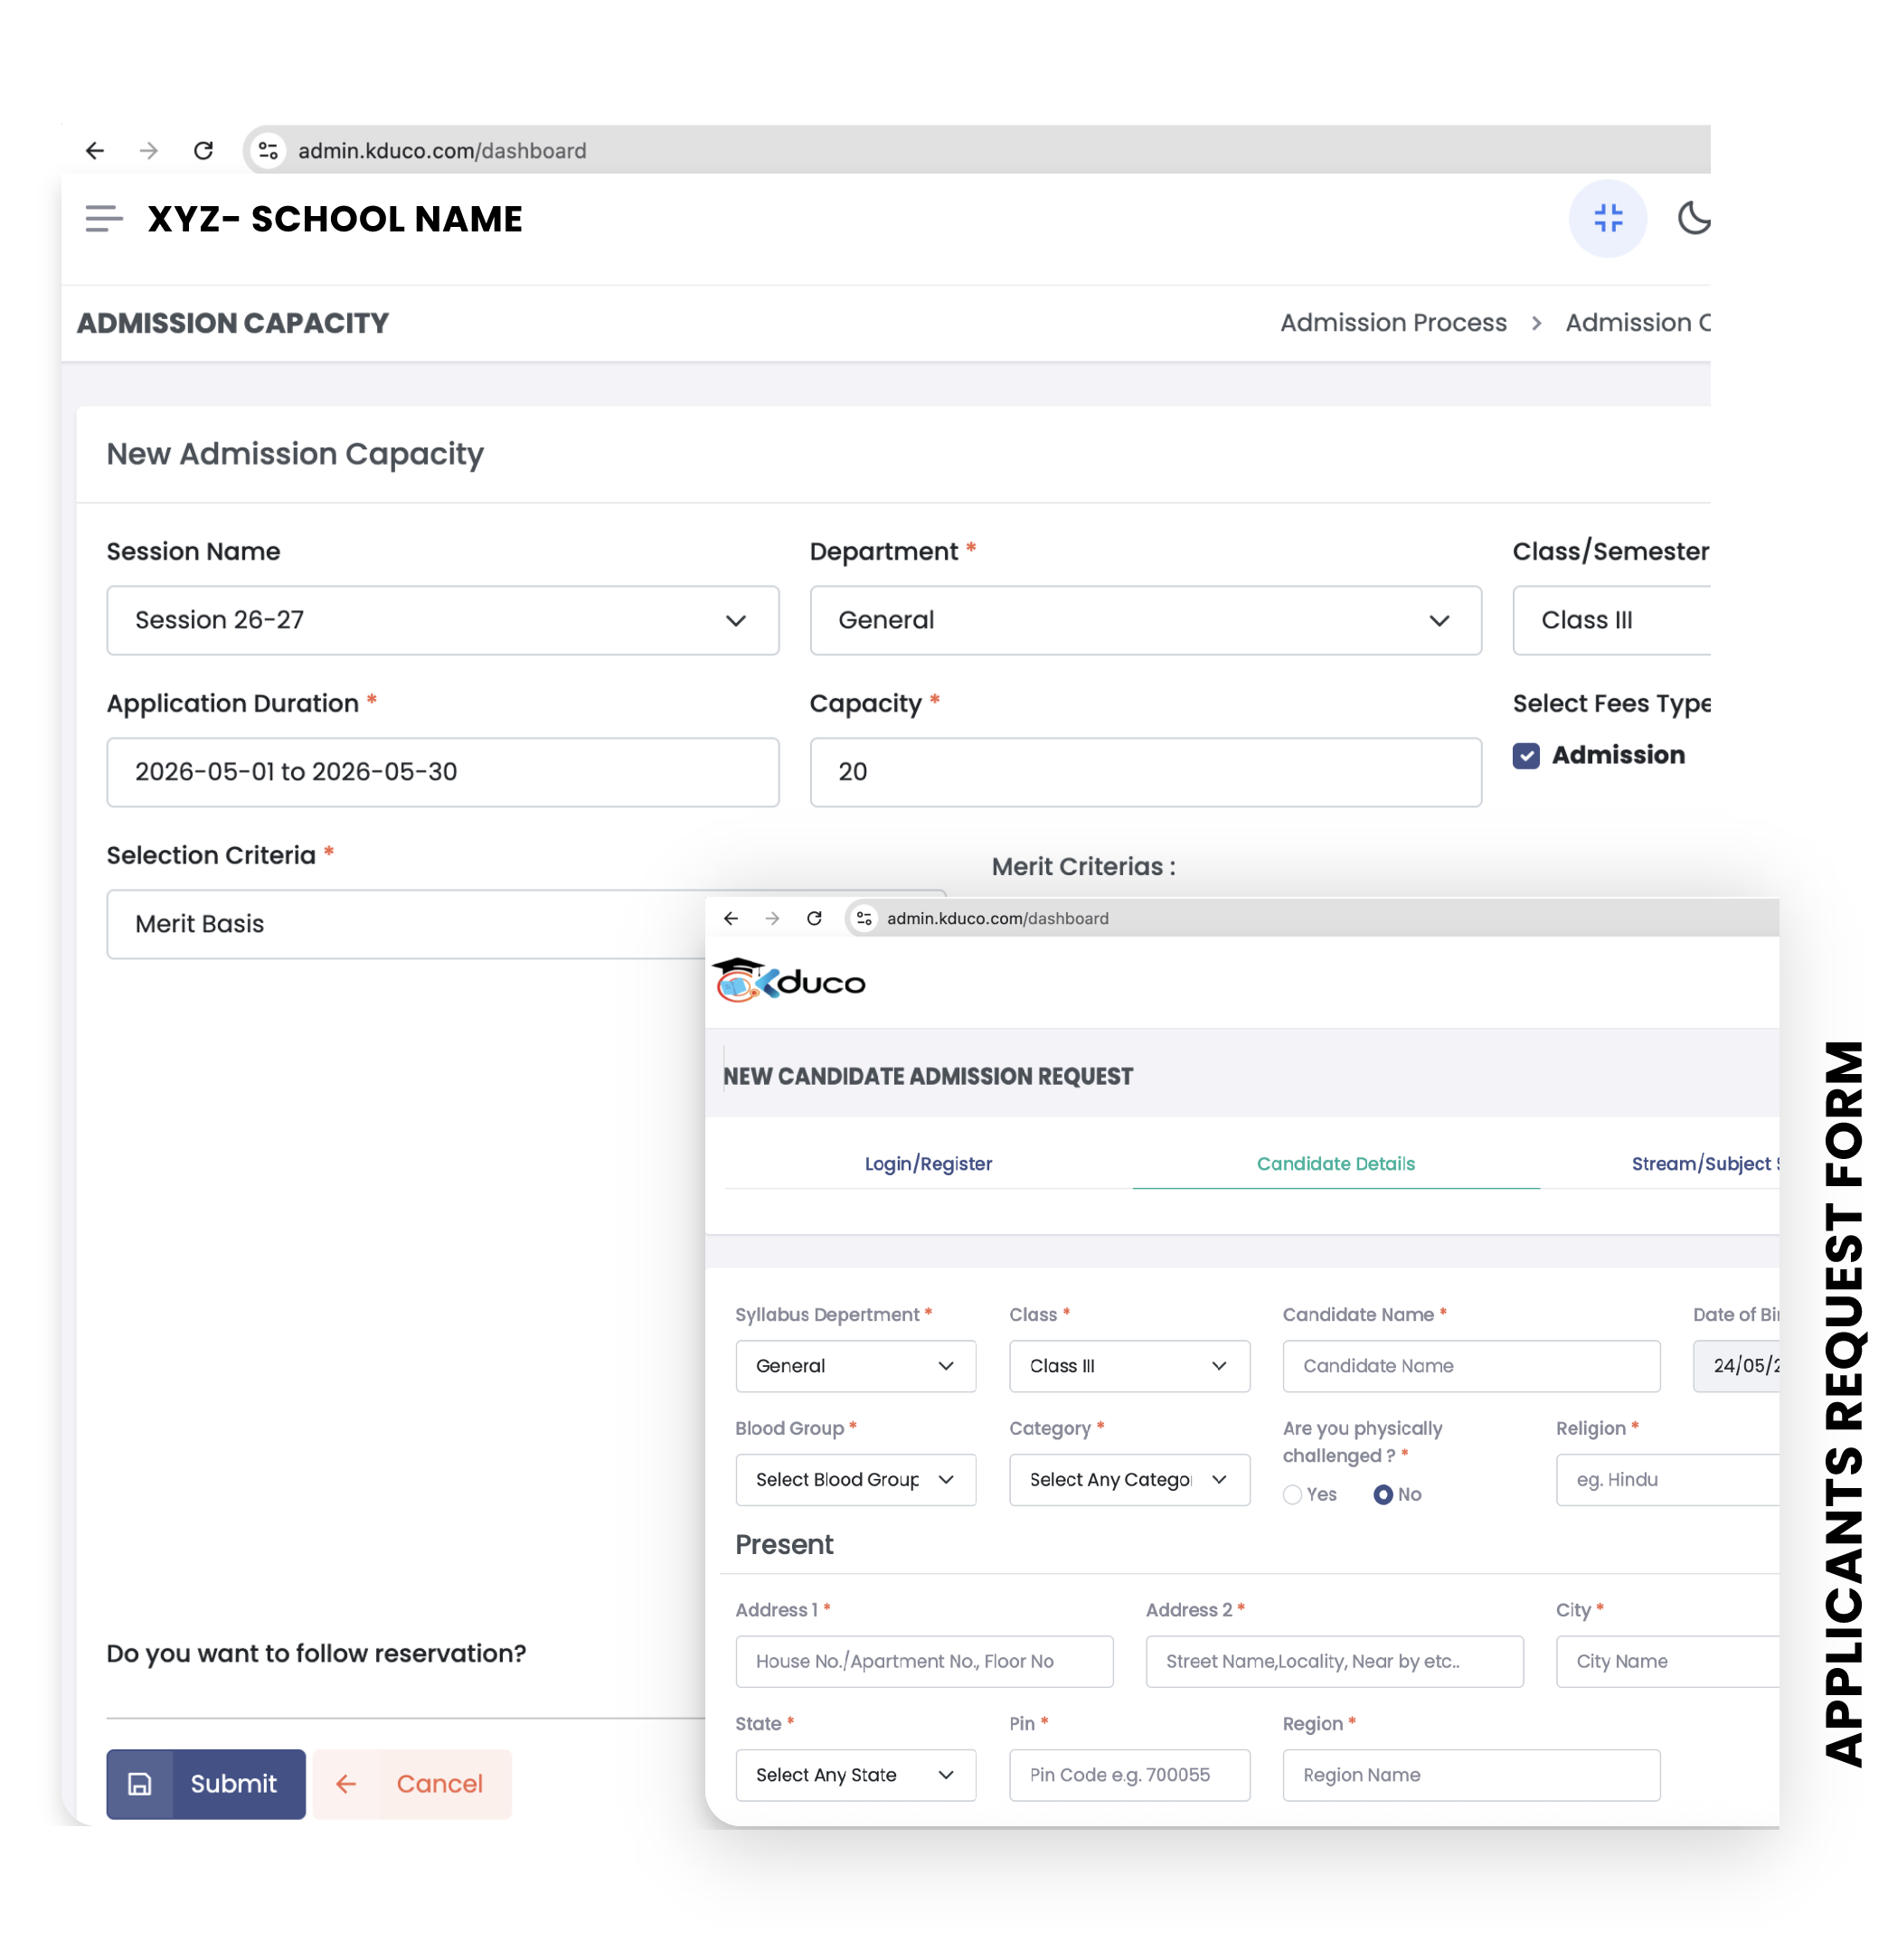Open Select Any State dropdown
1888x1960 pixels.
pos(856,1775)
